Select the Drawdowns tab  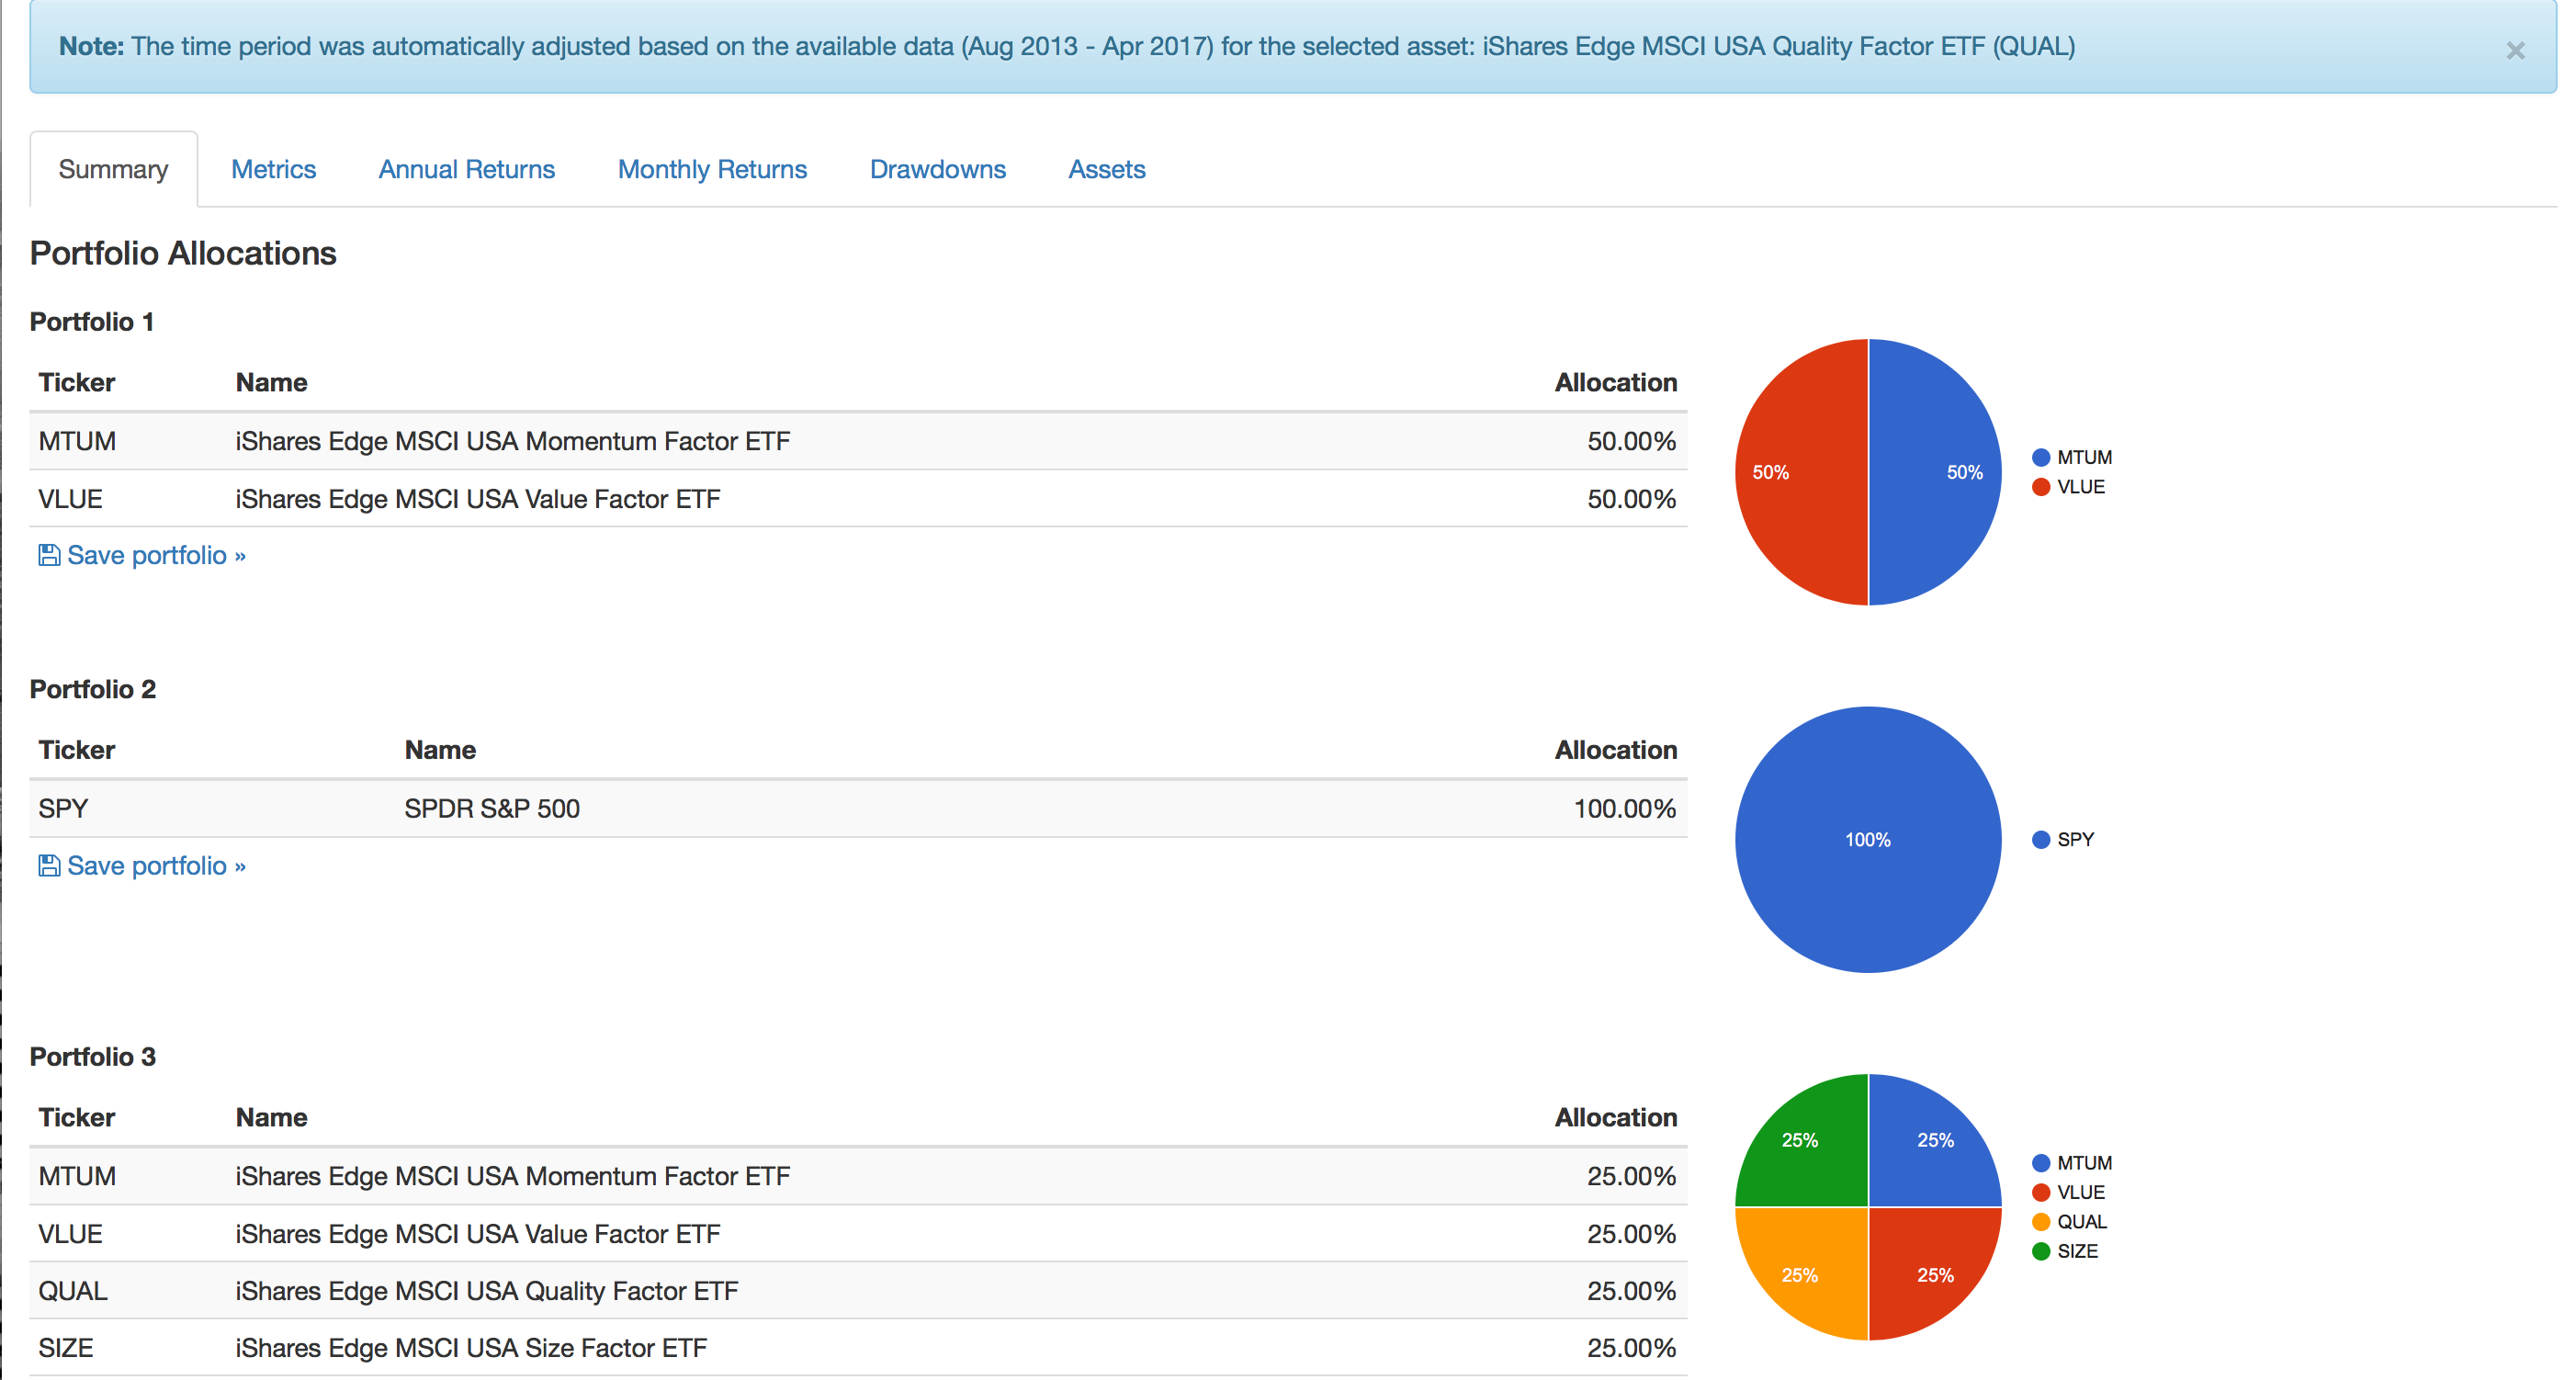937,169
